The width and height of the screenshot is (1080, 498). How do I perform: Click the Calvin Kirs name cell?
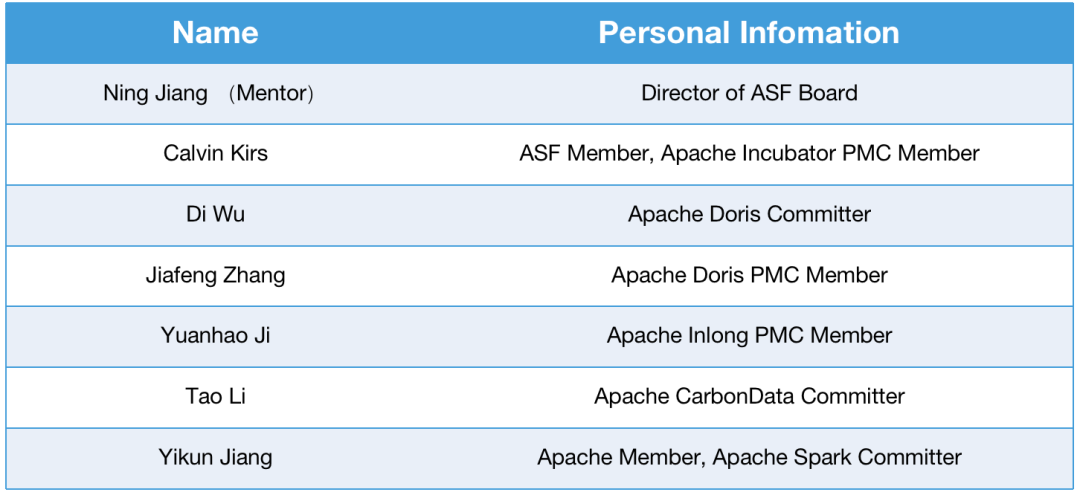point(215,154)
